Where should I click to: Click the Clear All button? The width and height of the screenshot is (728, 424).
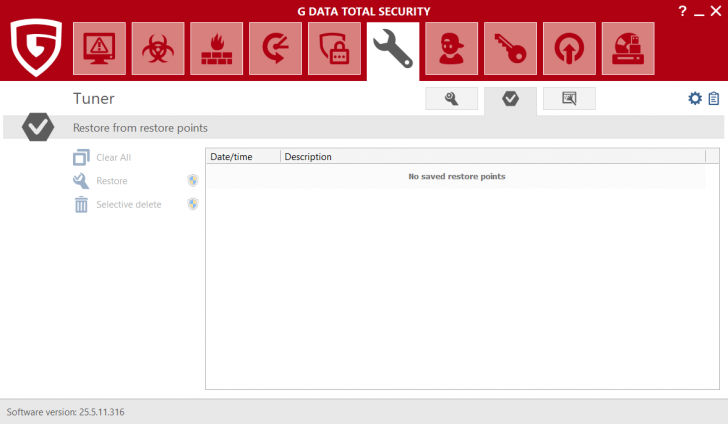pos(102,157)
